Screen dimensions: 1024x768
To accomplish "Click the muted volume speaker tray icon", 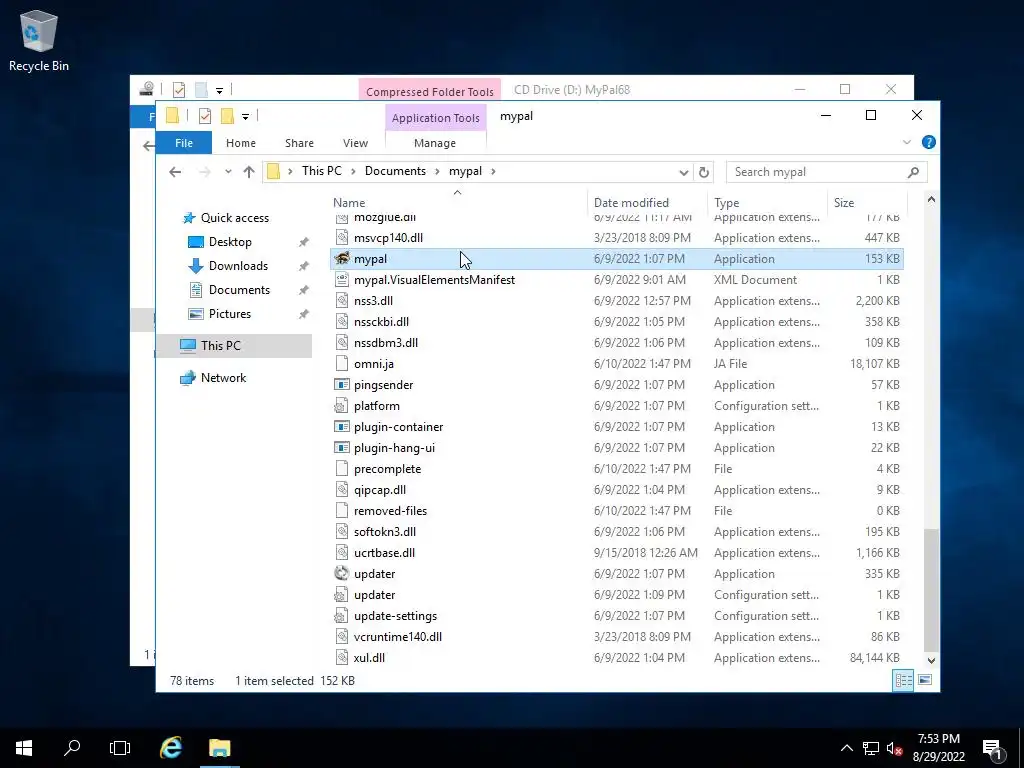I will pos(895,748).
